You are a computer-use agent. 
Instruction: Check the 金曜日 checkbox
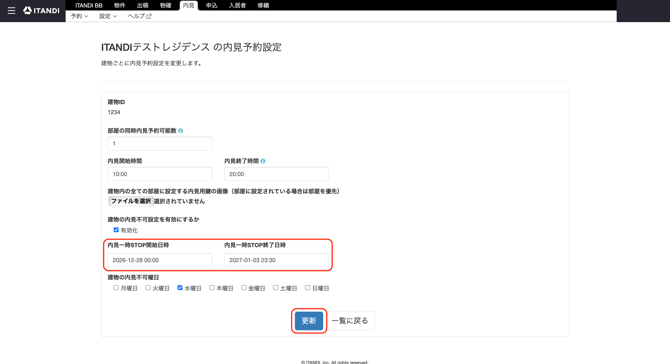click(x=244, y=288)
